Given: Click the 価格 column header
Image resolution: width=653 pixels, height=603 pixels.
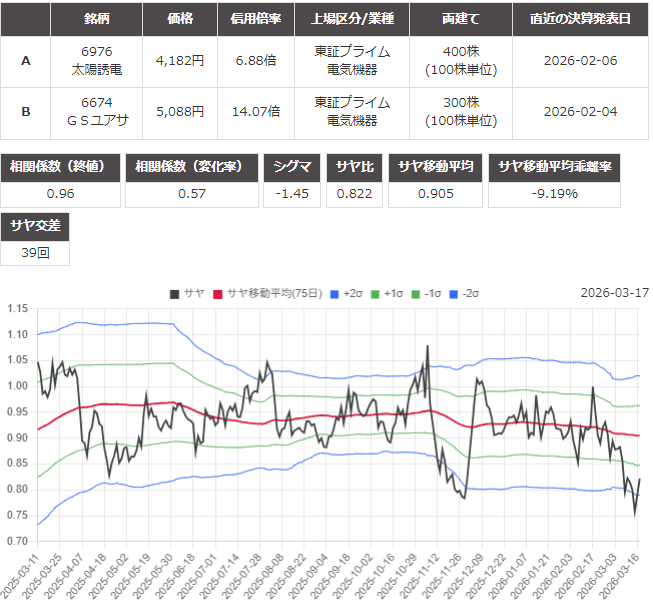Looking at the screenshot, I should [x=180, y=20].
